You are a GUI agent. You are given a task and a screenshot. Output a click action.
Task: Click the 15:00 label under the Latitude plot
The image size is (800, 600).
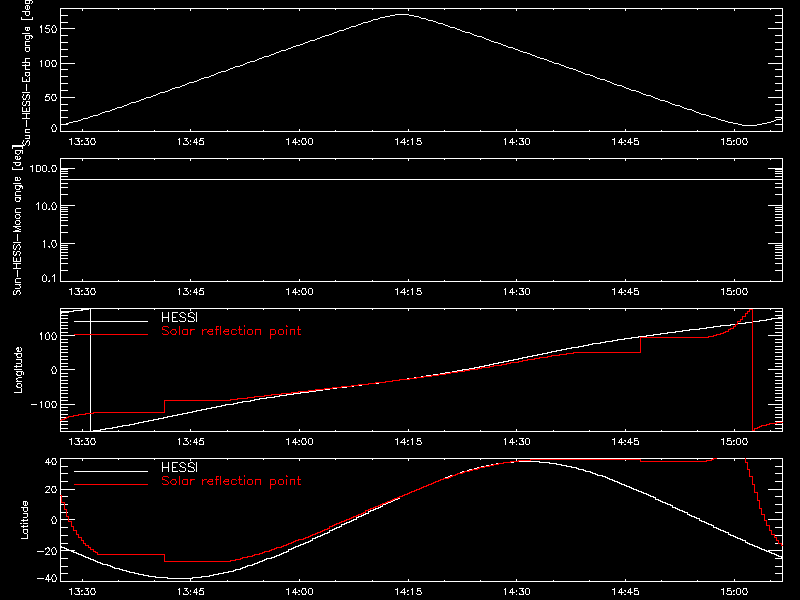pyautogui.click(x=734, y=591)
